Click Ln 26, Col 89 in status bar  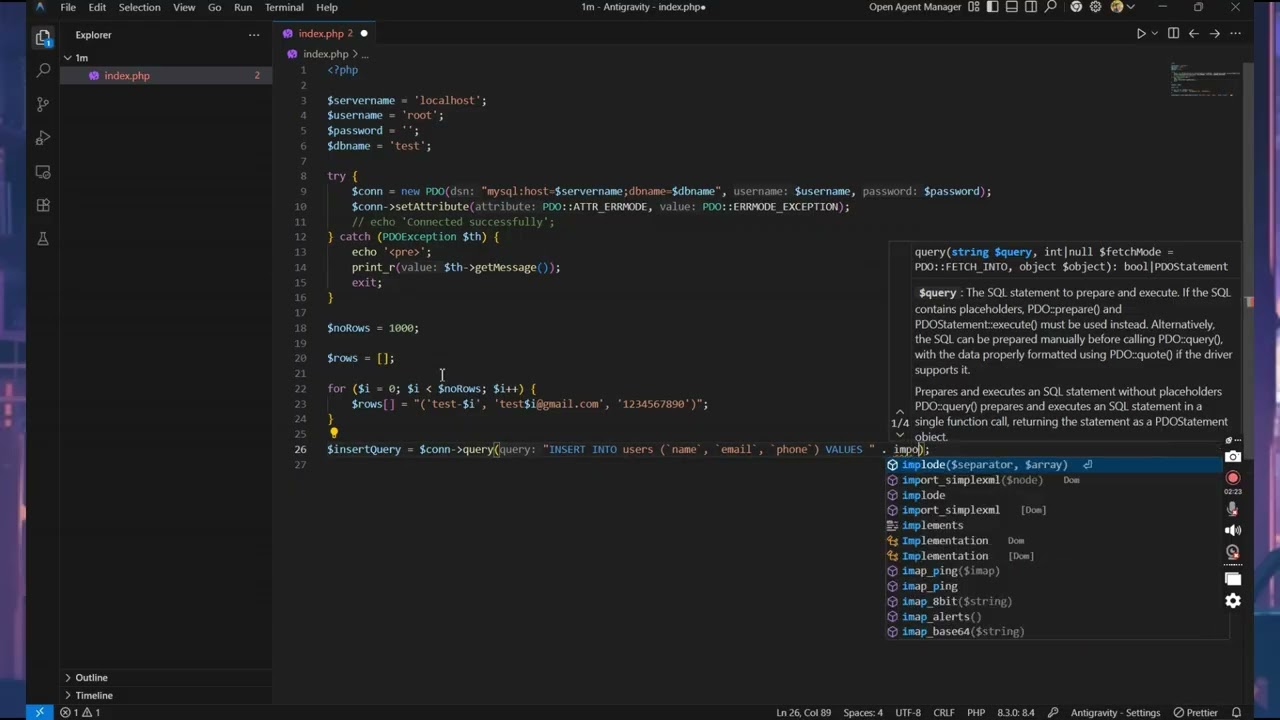tap(804, 713)
